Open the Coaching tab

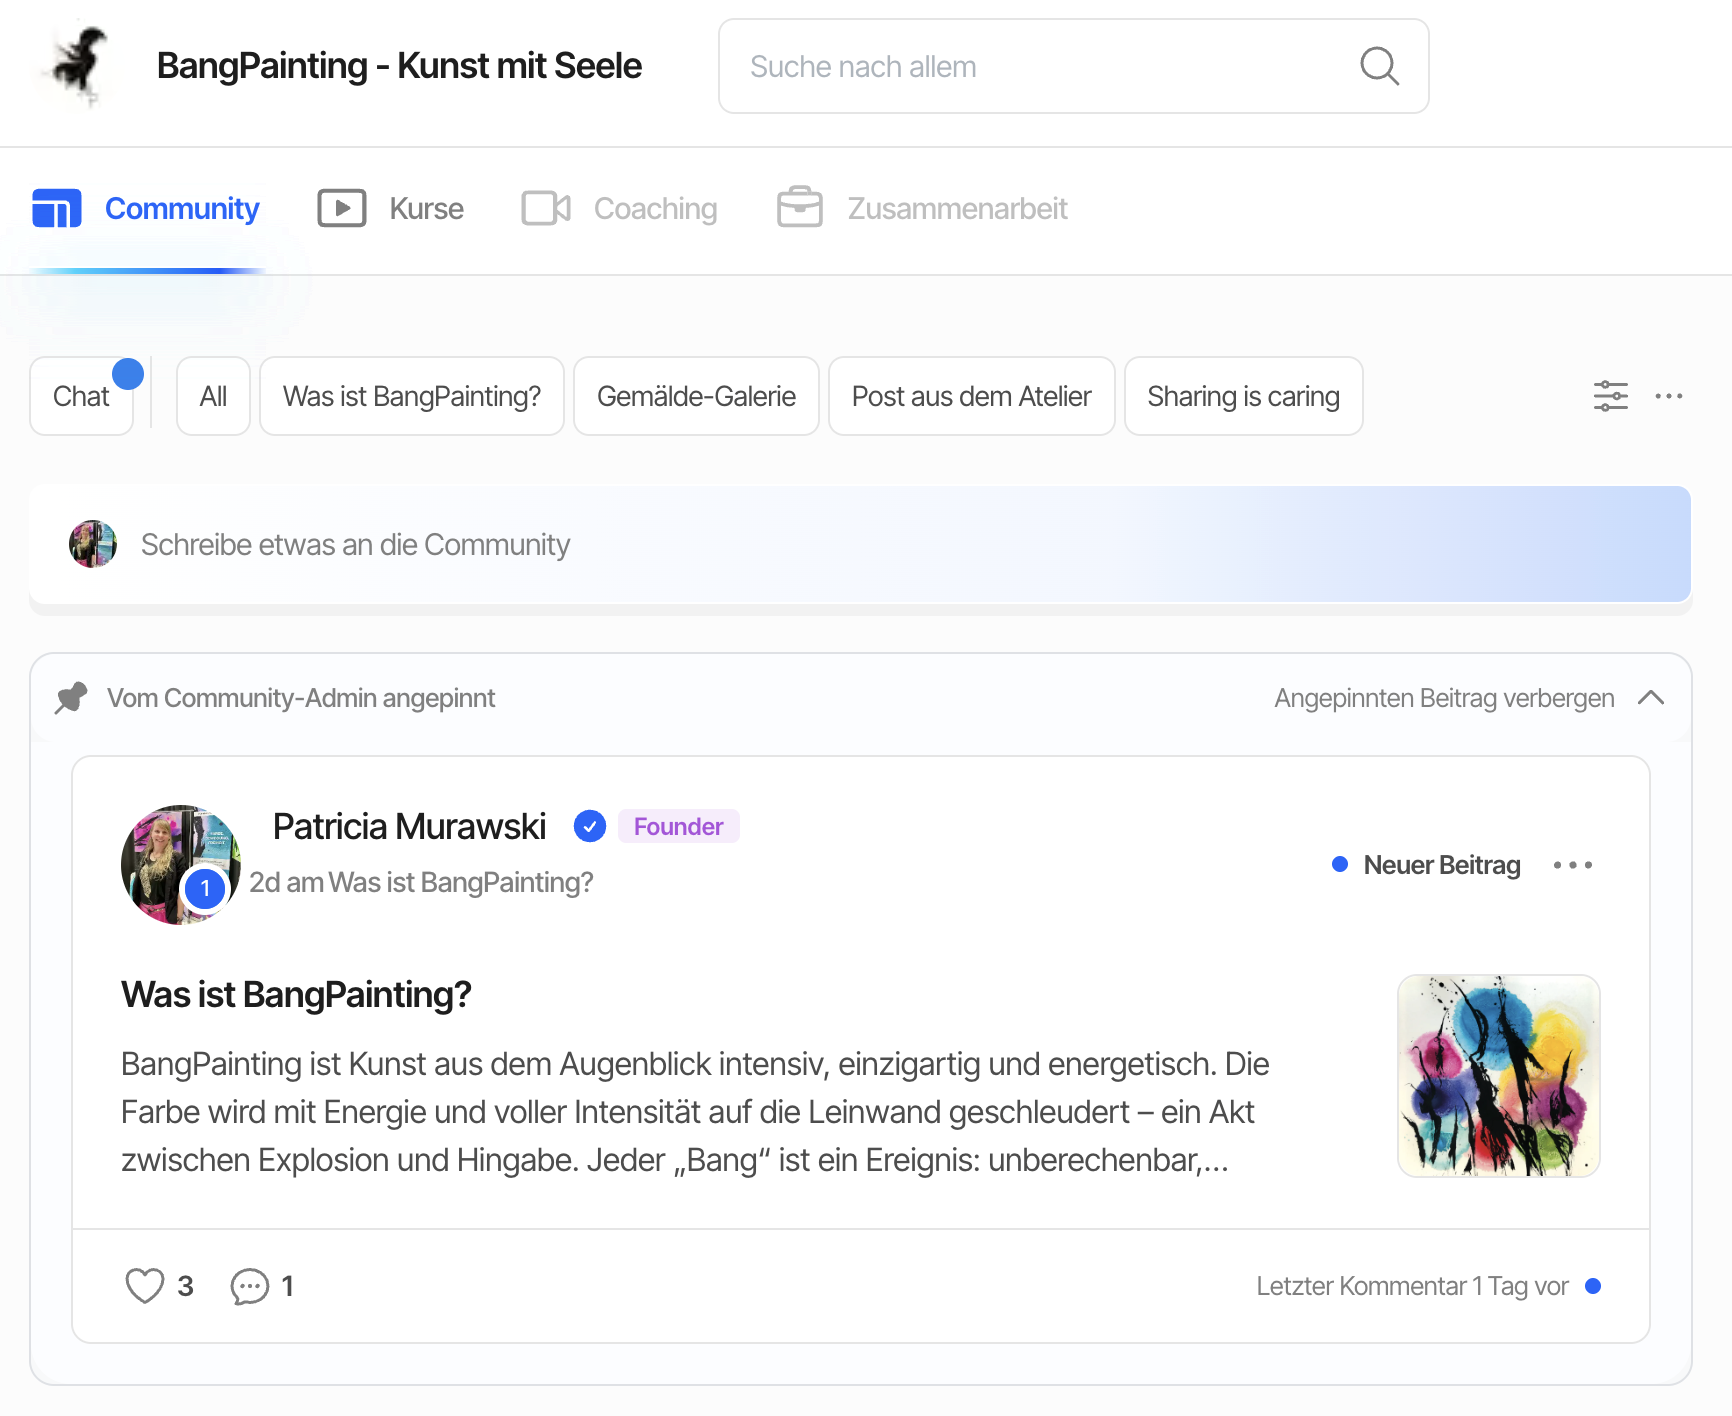[x=619, y=208]
